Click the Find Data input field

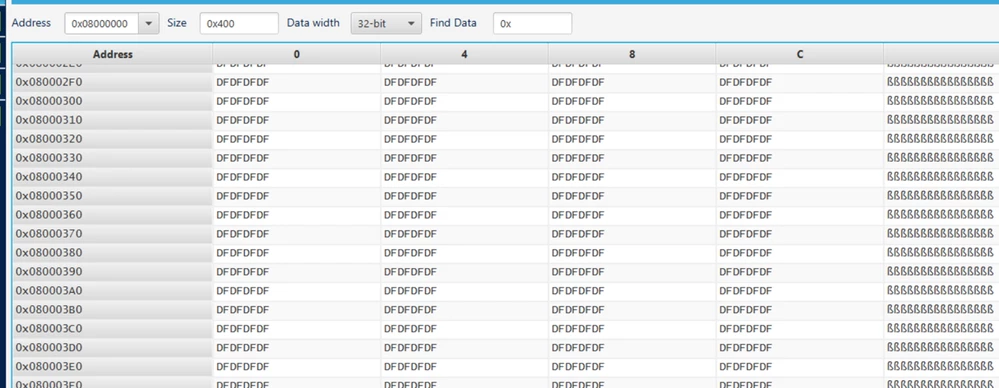pos(532,24)
